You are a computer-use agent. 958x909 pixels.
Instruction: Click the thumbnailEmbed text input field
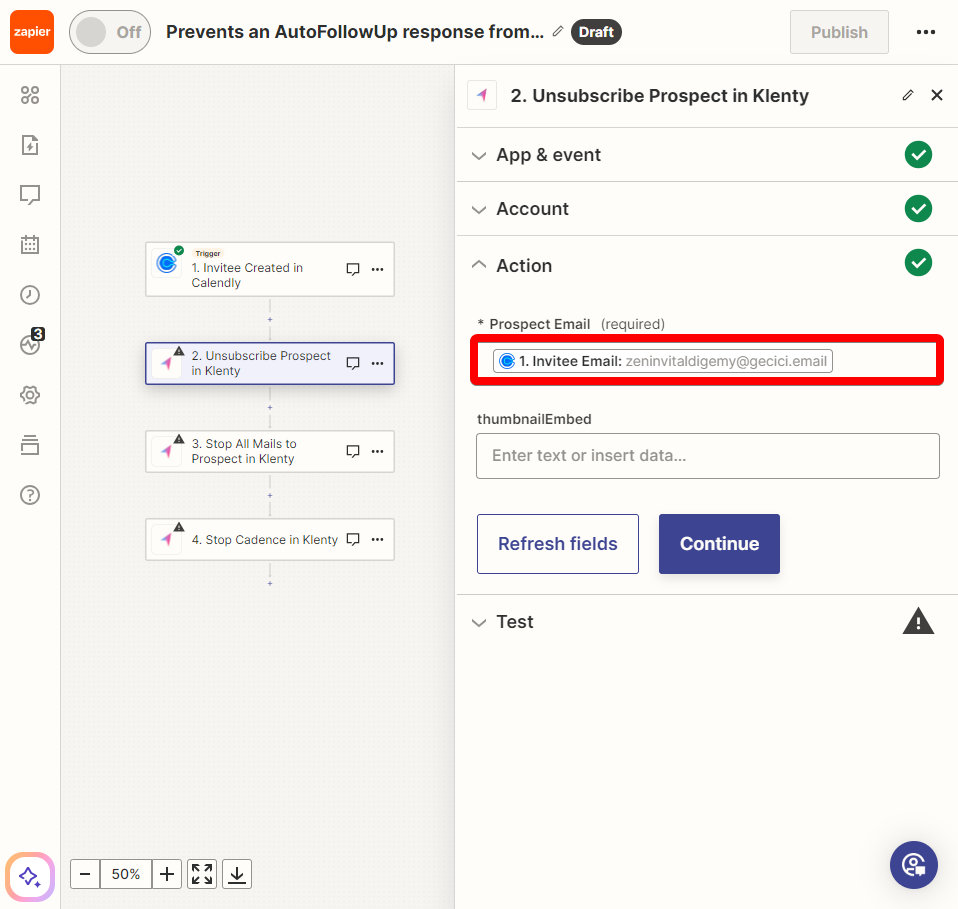tap(708, 456)
